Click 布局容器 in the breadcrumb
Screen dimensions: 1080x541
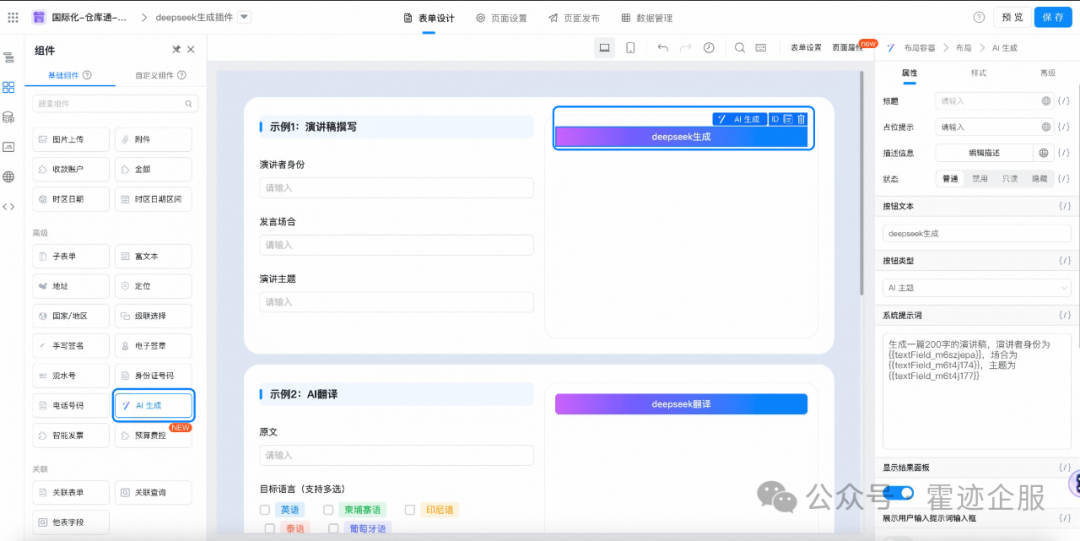(919, 48)
